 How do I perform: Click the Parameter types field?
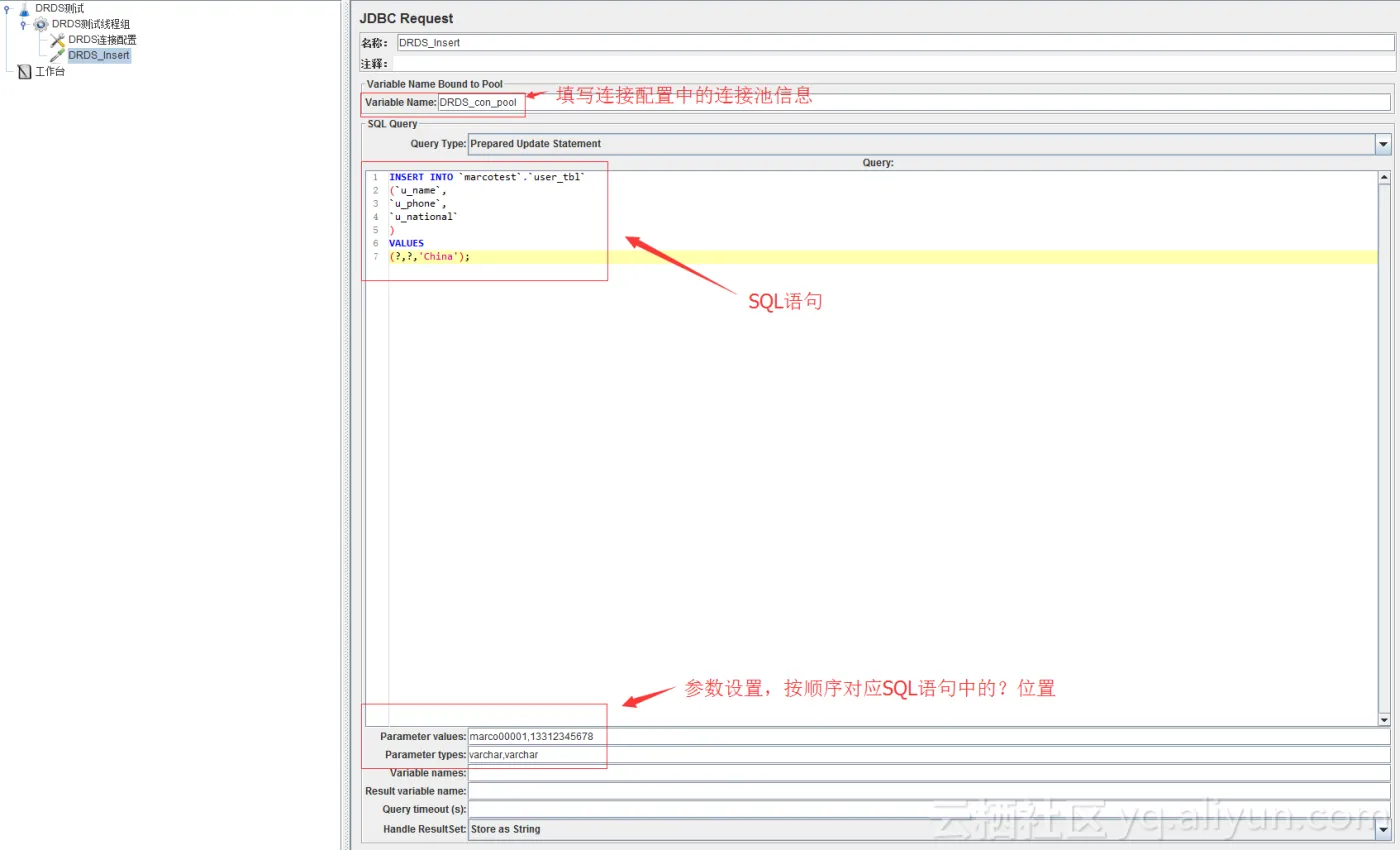point(929,755)
